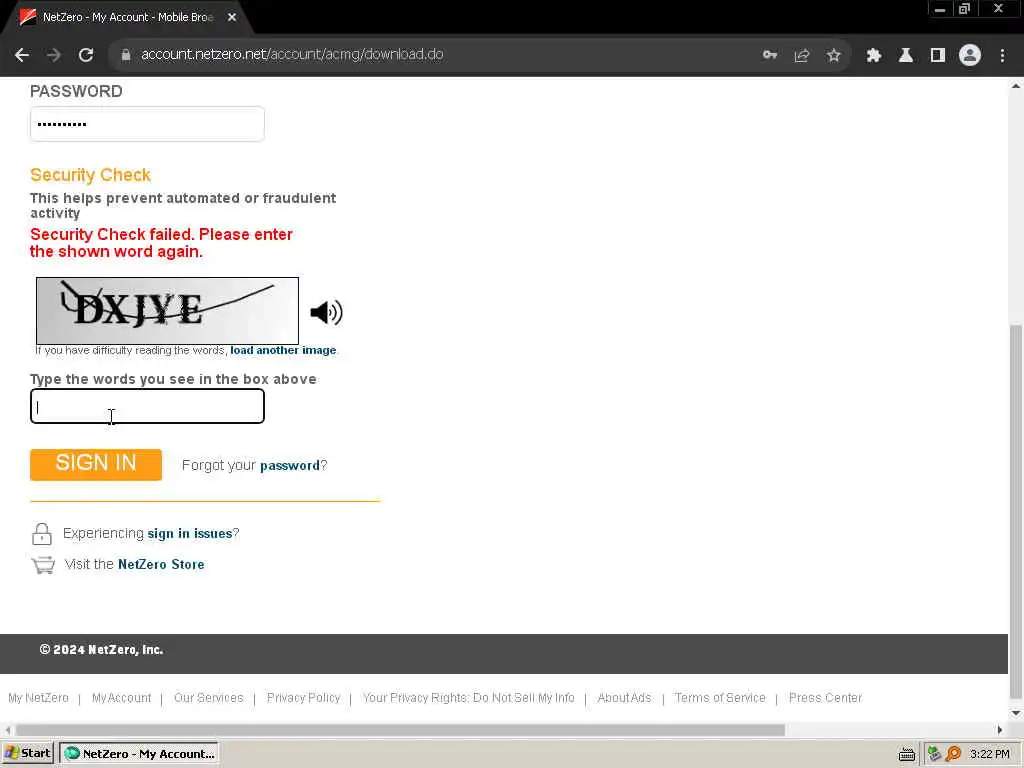Open the saved passwords key icon
This screenshot has width=1024, height=768.
pyautogui.click(x=770, y=55)
